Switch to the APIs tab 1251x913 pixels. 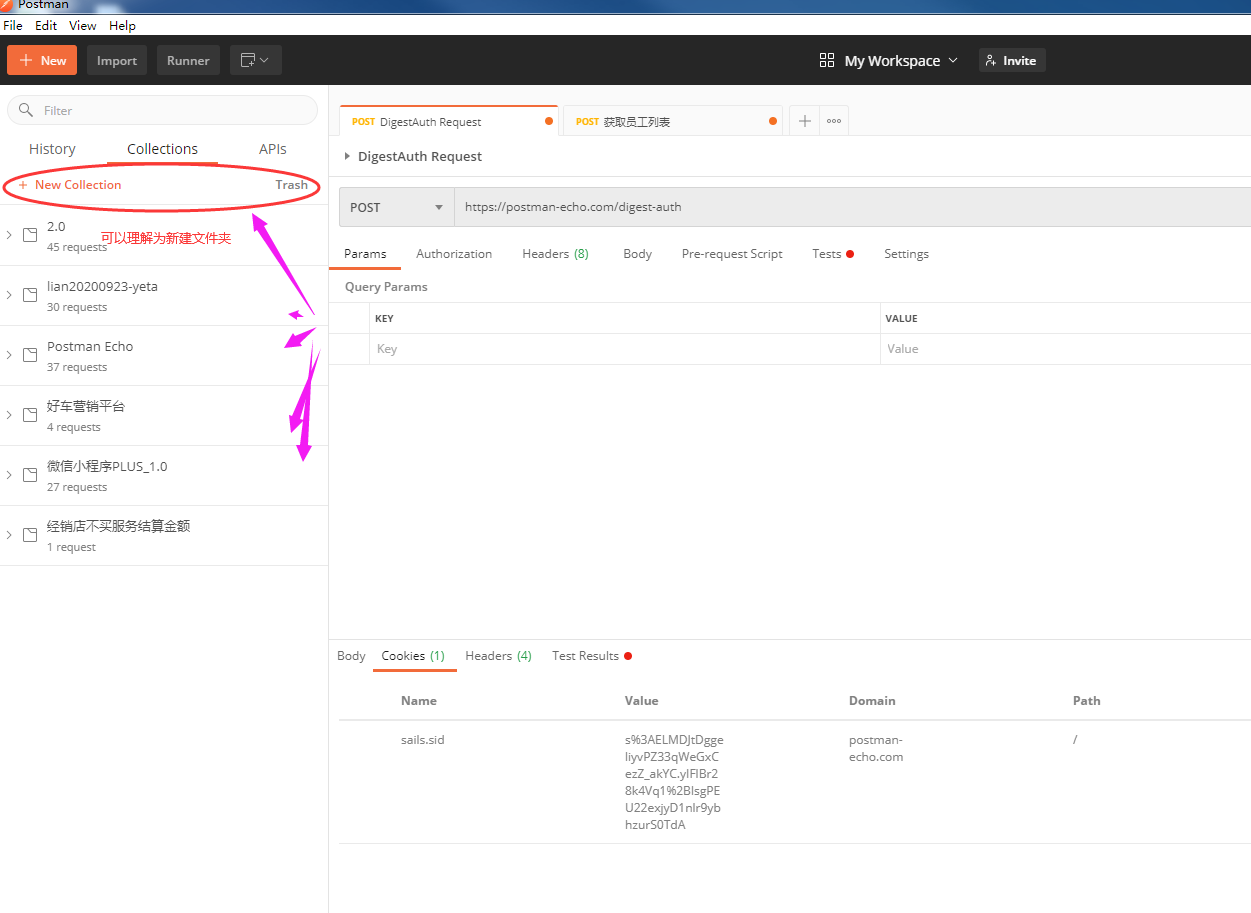[x=273, y=149]
